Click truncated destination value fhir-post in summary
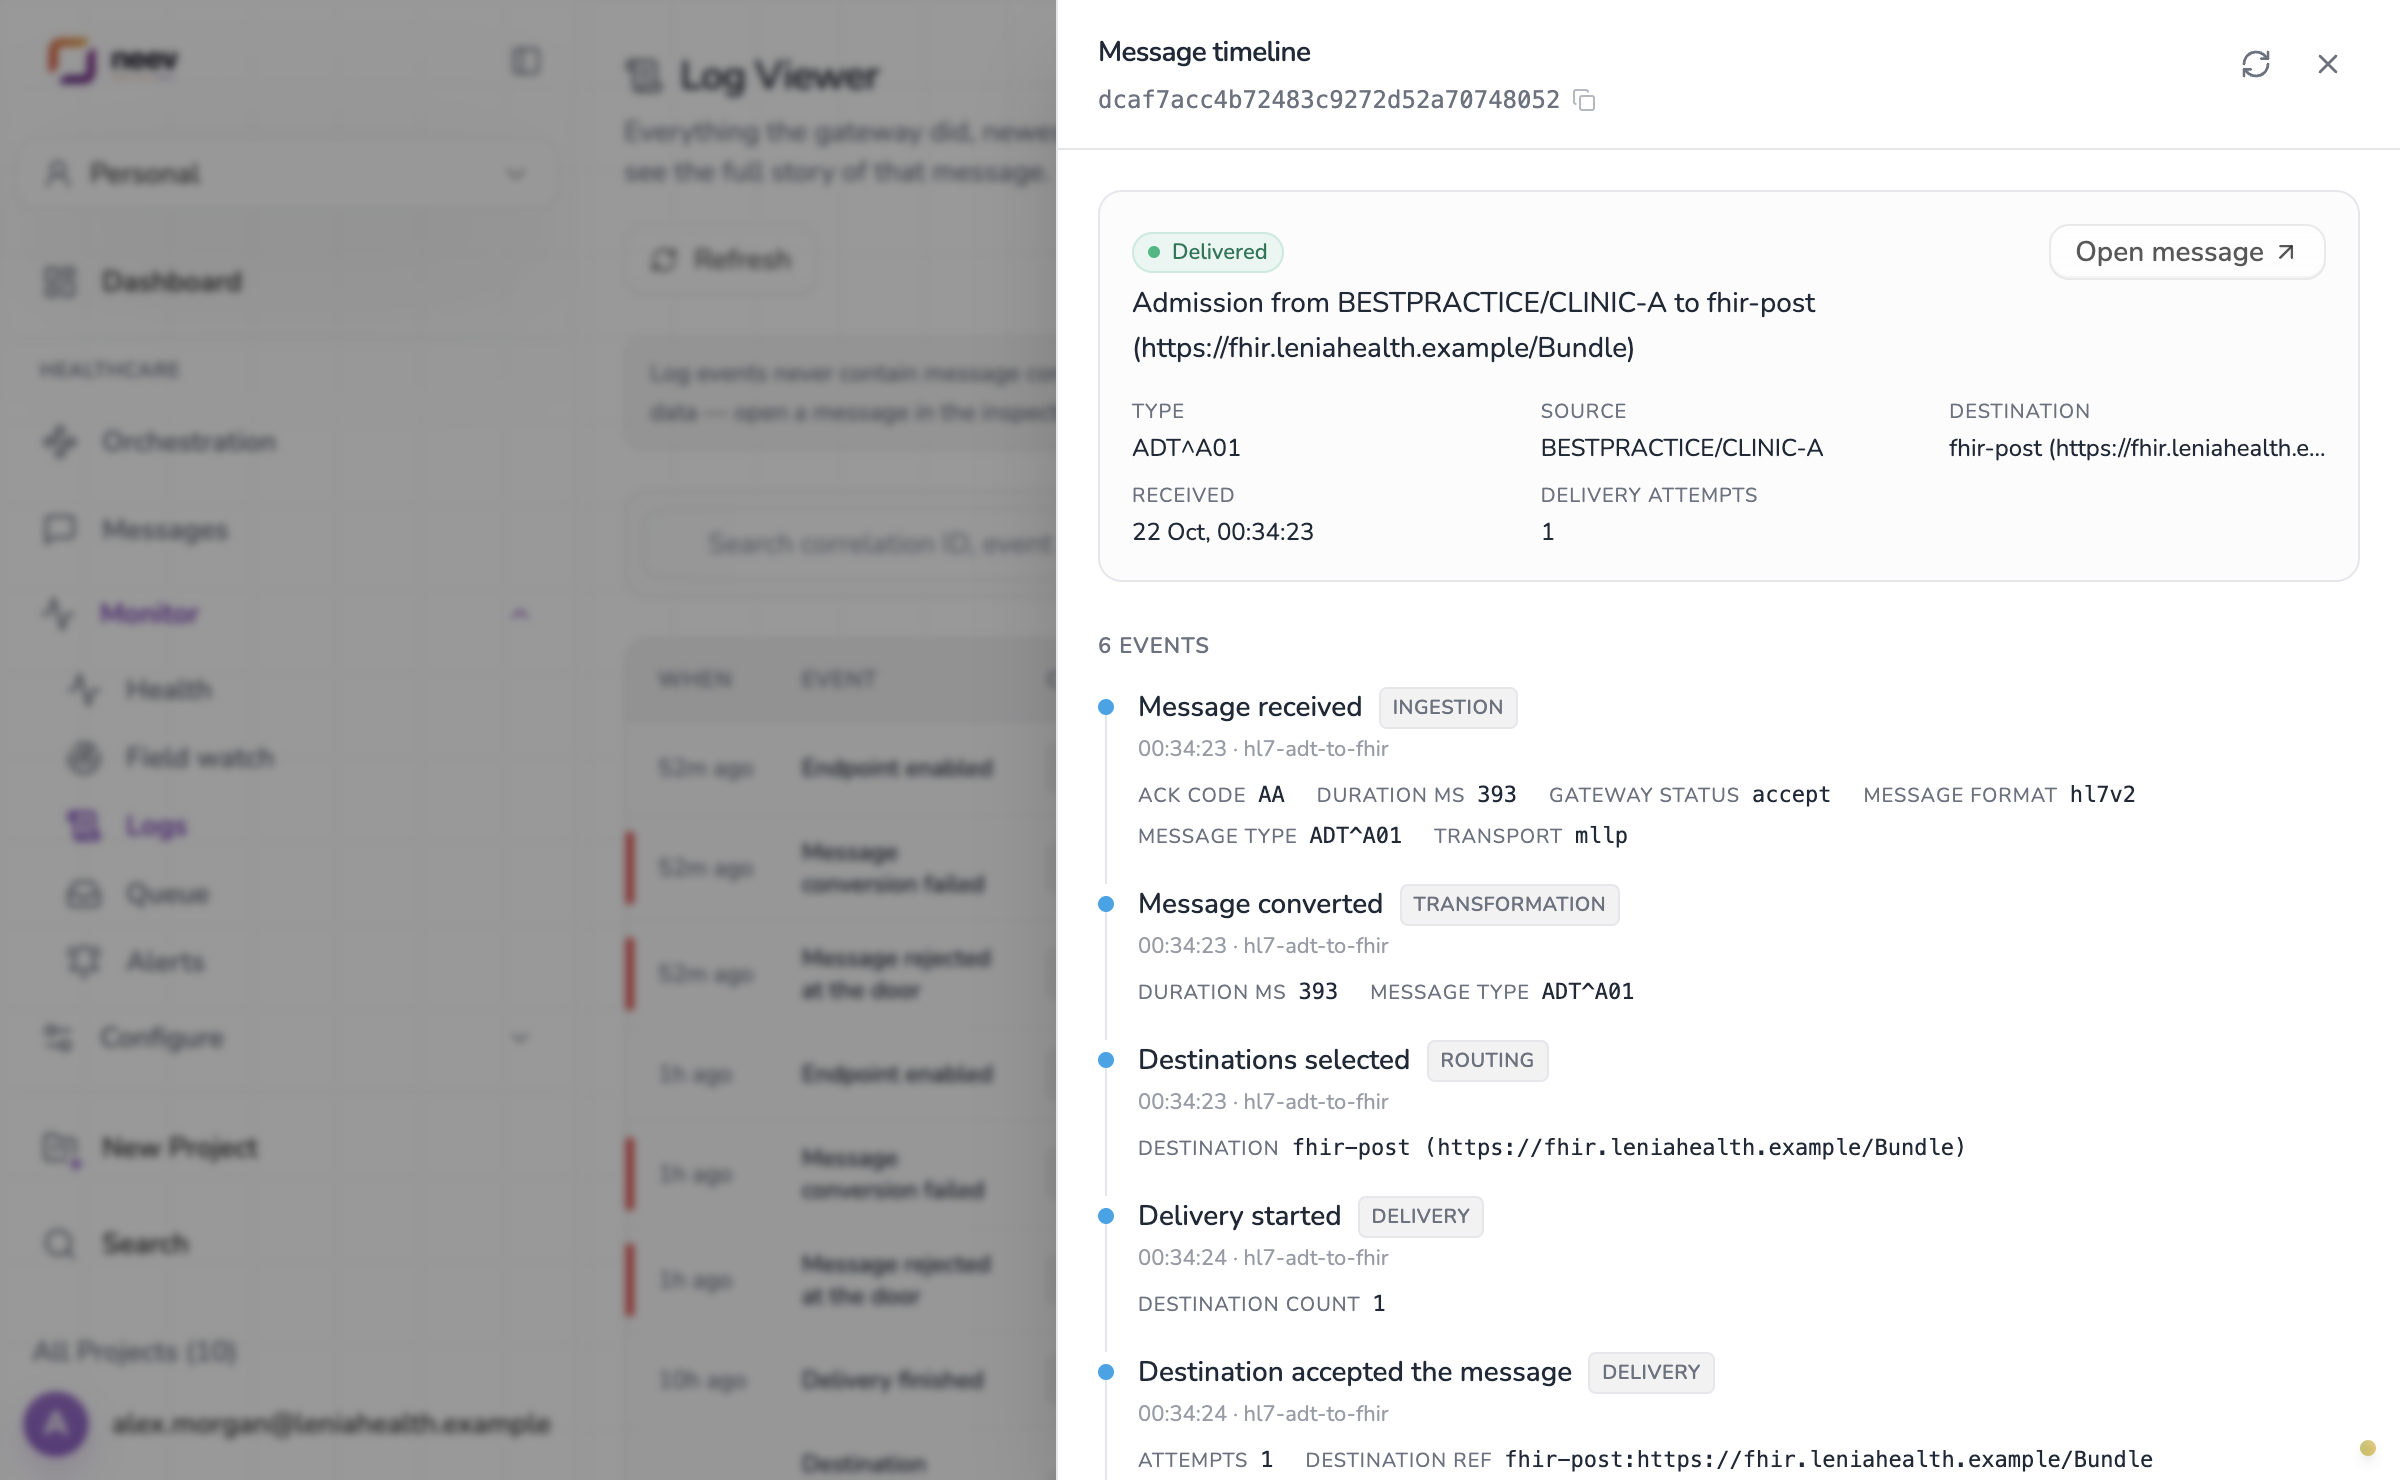2400x1480 pixels. click(2137, 448)
